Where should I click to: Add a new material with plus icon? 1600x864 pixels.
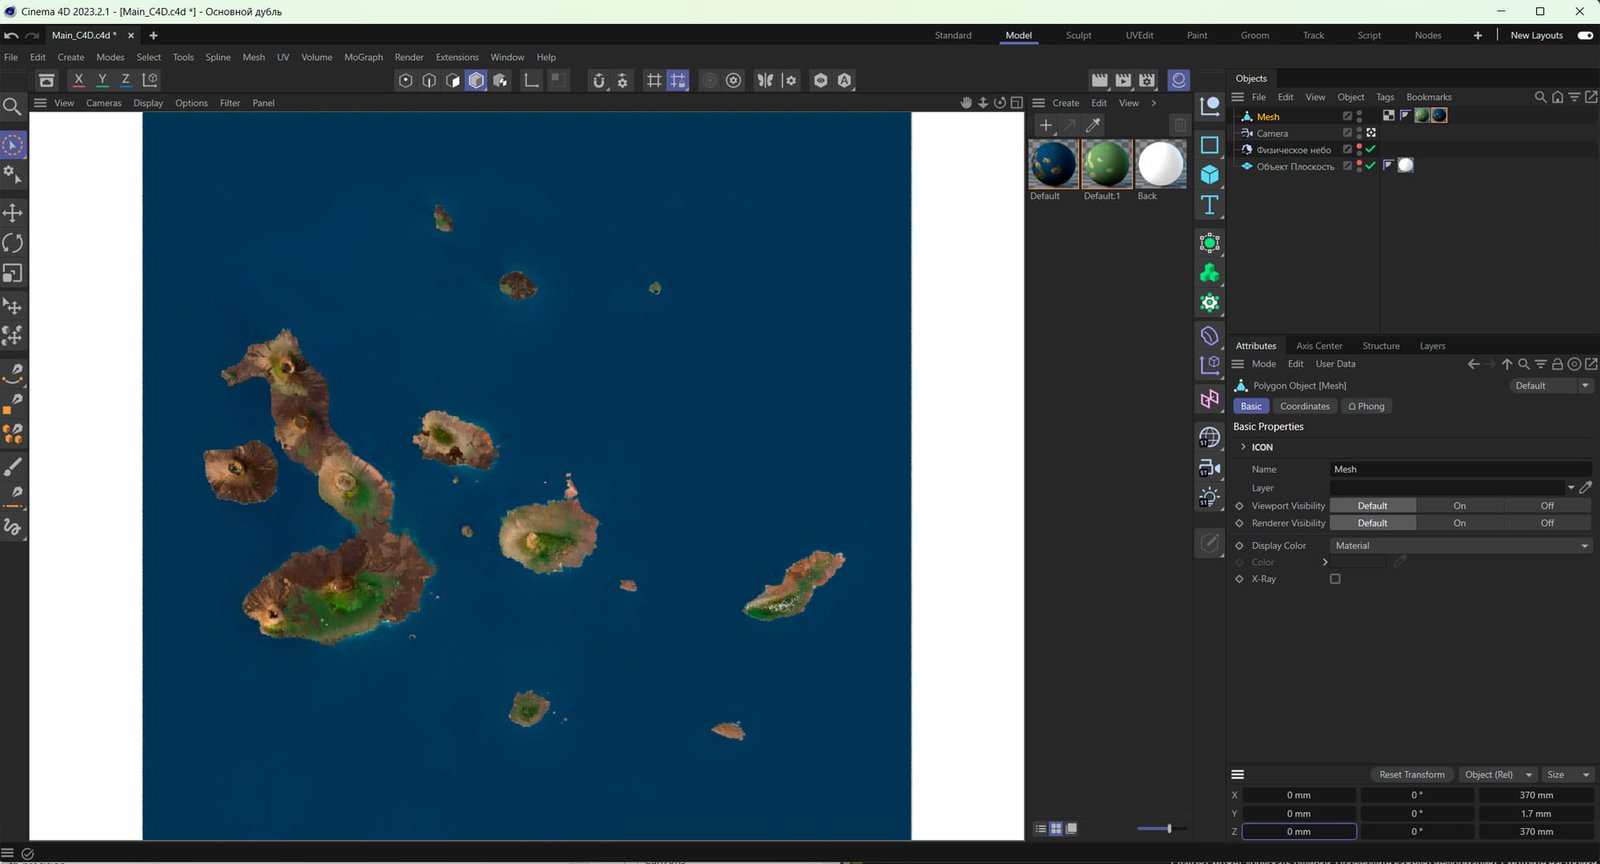1045,125
